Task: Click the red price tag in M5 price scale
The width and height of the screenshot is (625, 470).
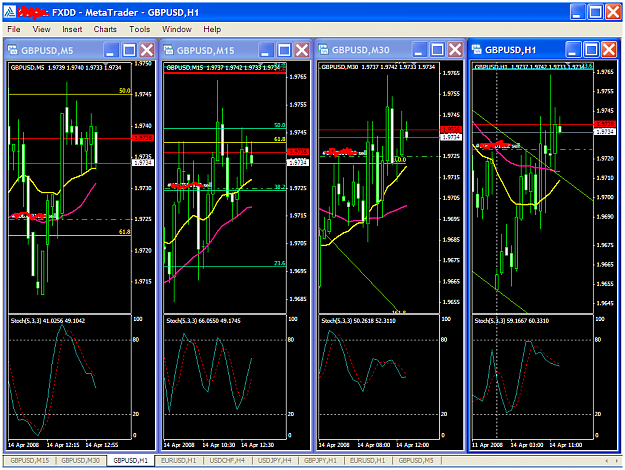Action: [142, 138]
